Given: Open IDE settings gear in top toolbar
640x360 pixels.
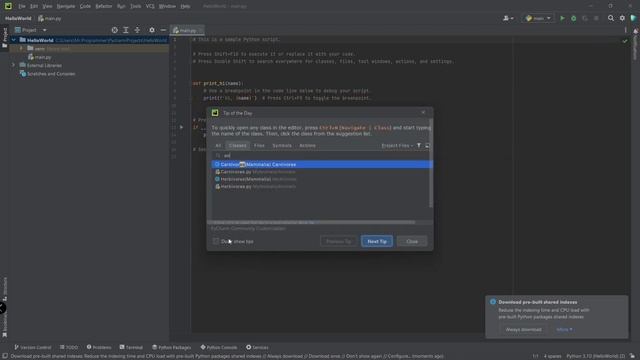Looking at the screenshot, I should click(x=622, y=18).
